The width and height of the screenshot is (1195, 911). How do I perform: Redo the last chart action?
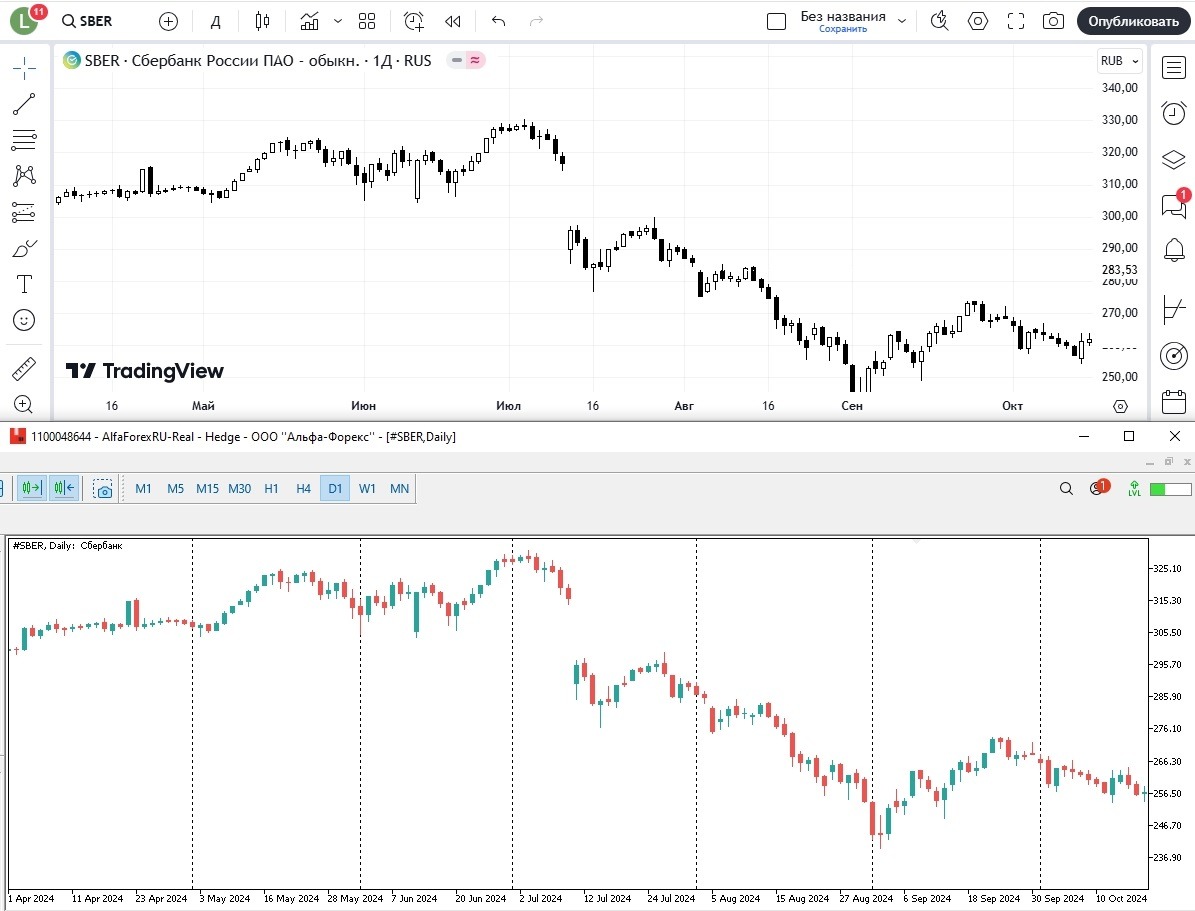click(x=537, y=21)
